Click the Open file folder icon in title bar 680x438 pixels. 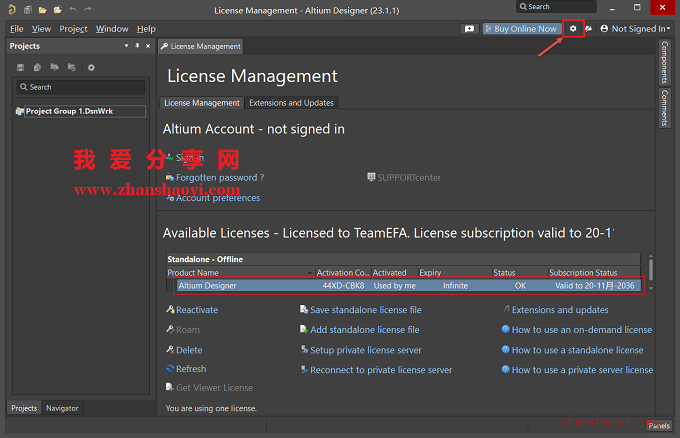coord(42,10)
